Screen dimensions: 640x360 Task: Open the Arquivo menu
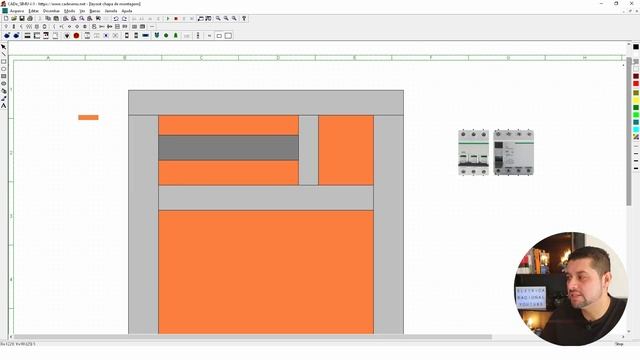17,11
